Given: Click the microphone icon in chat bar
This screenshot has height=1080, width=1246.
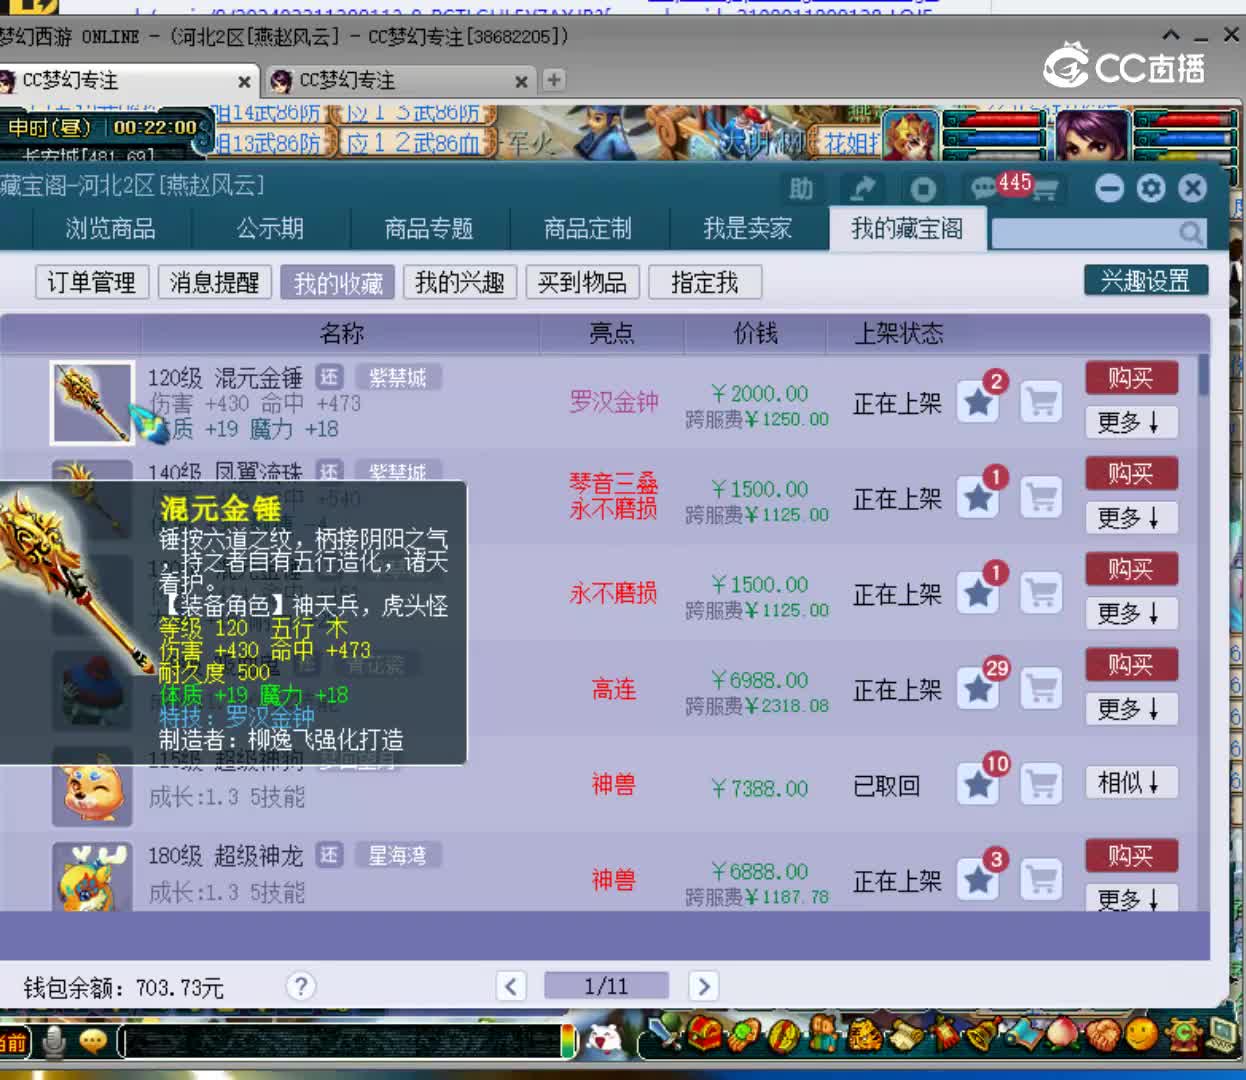Looking at the screenshot, I should (x=55, y=1042).
